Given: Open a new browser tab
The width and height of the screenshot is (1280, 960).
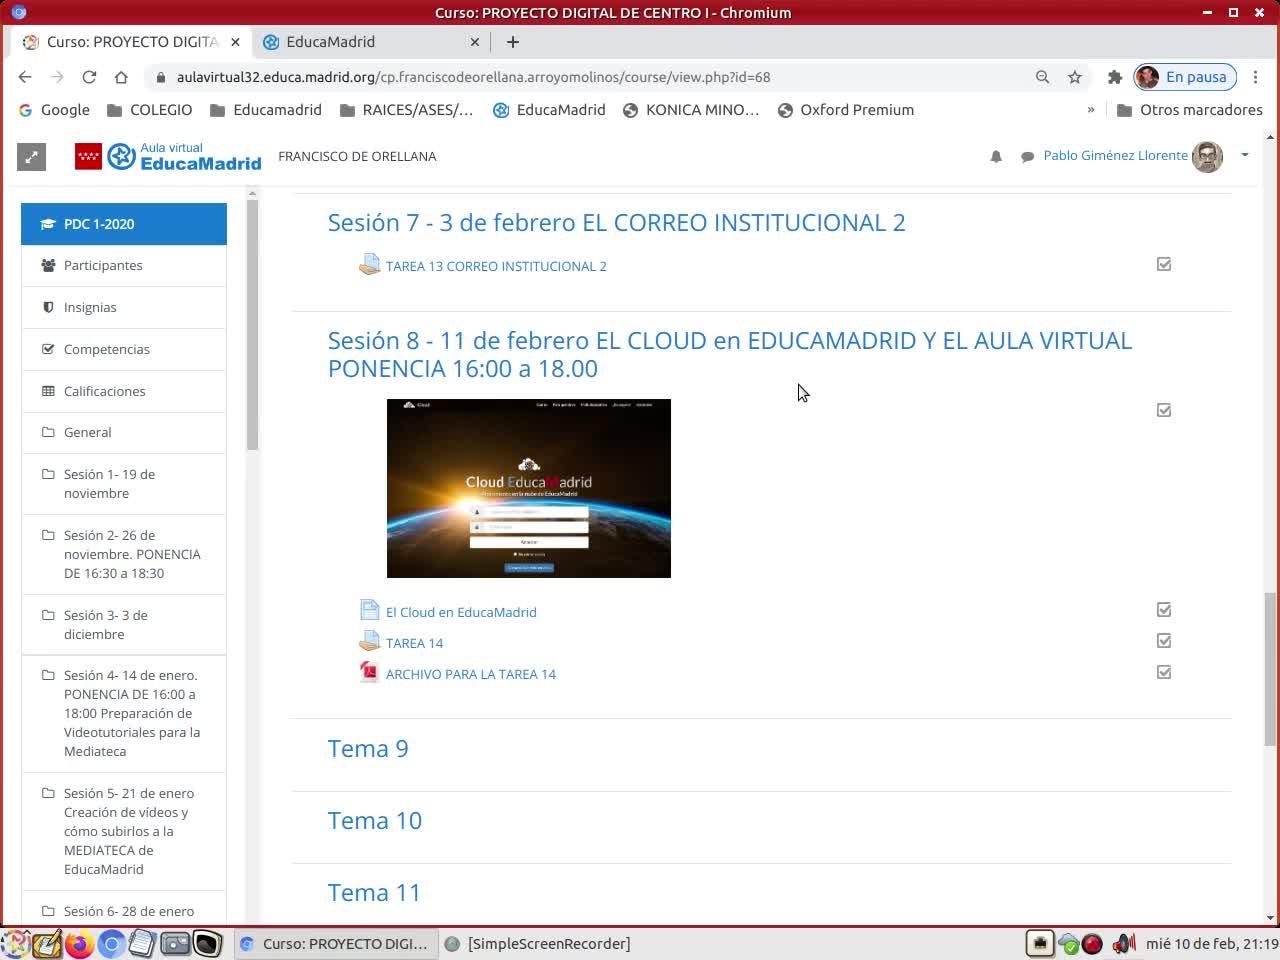Looking at the screenshot, I should point(513,42).
